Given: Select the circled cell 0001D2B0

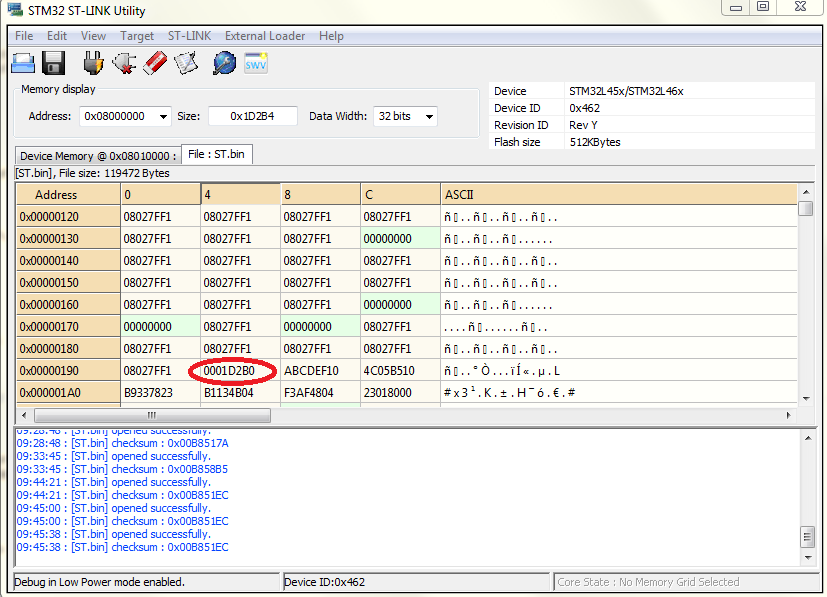Looking at the screenshot, I should click(x=241, y=371).
